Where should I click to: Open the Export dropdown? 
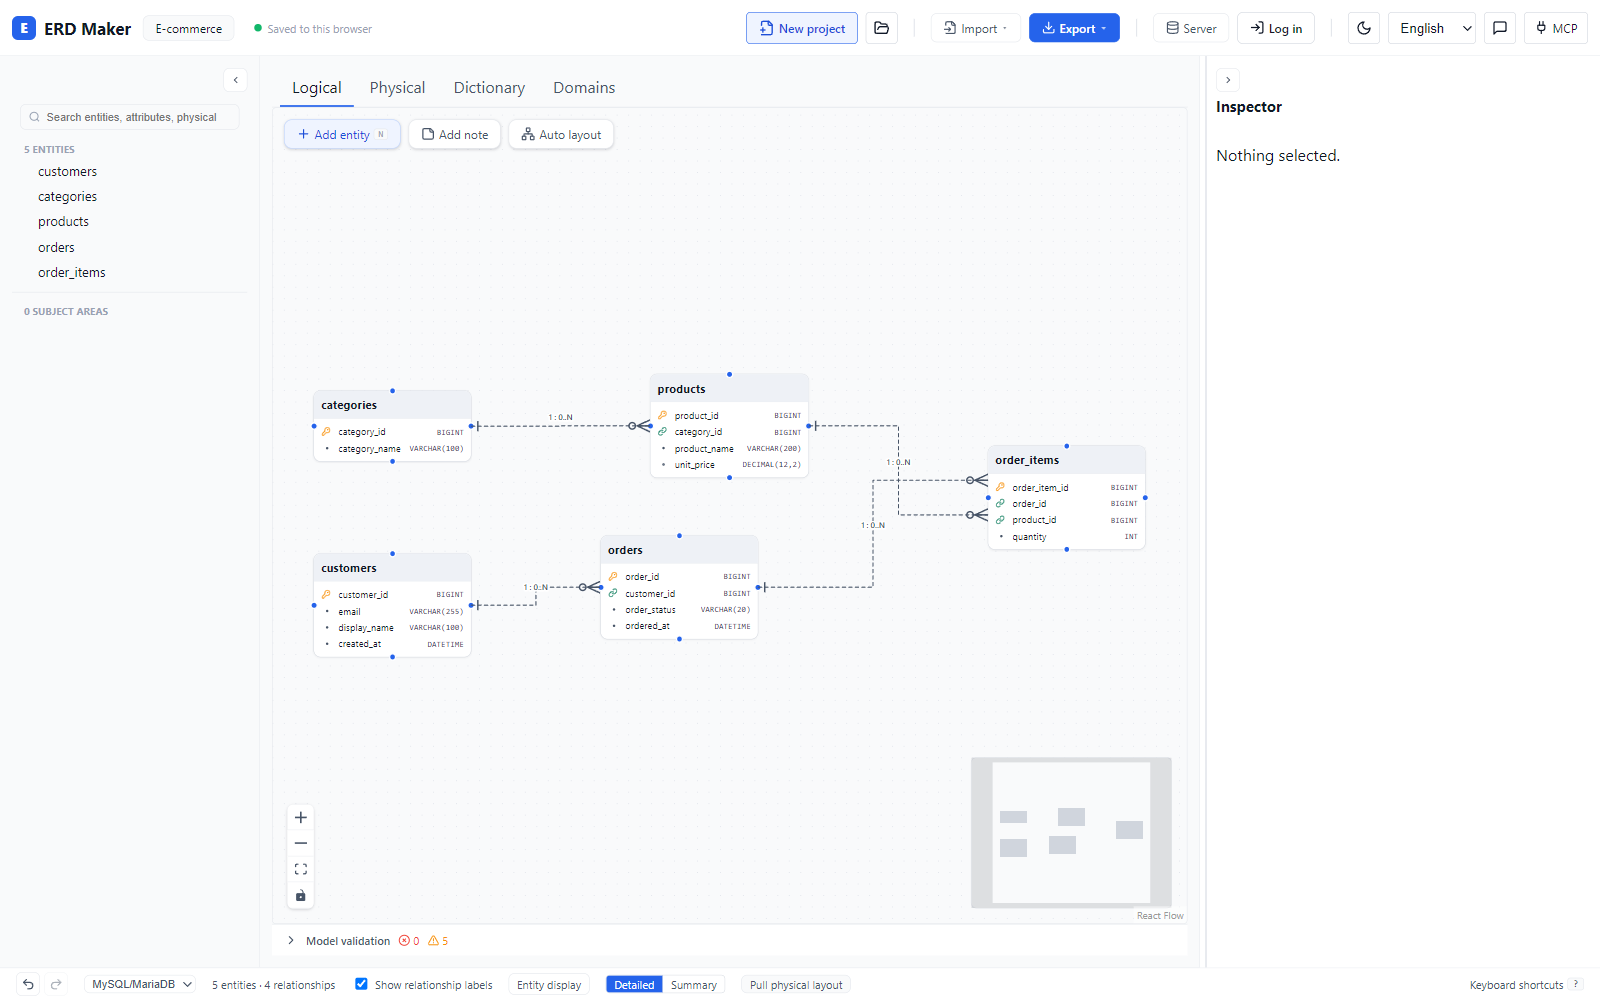[1074, 28]
